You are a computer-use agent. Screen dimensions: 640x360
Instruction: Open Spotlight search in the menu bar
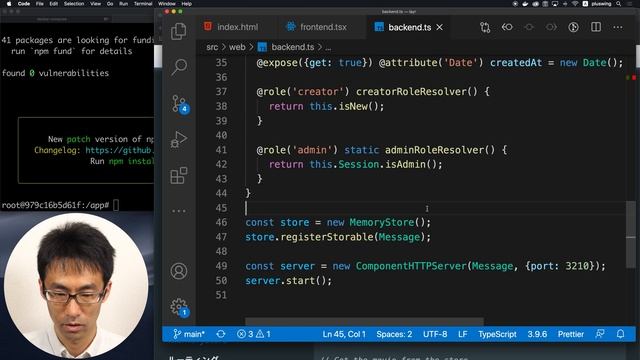[x=619, y=4]
